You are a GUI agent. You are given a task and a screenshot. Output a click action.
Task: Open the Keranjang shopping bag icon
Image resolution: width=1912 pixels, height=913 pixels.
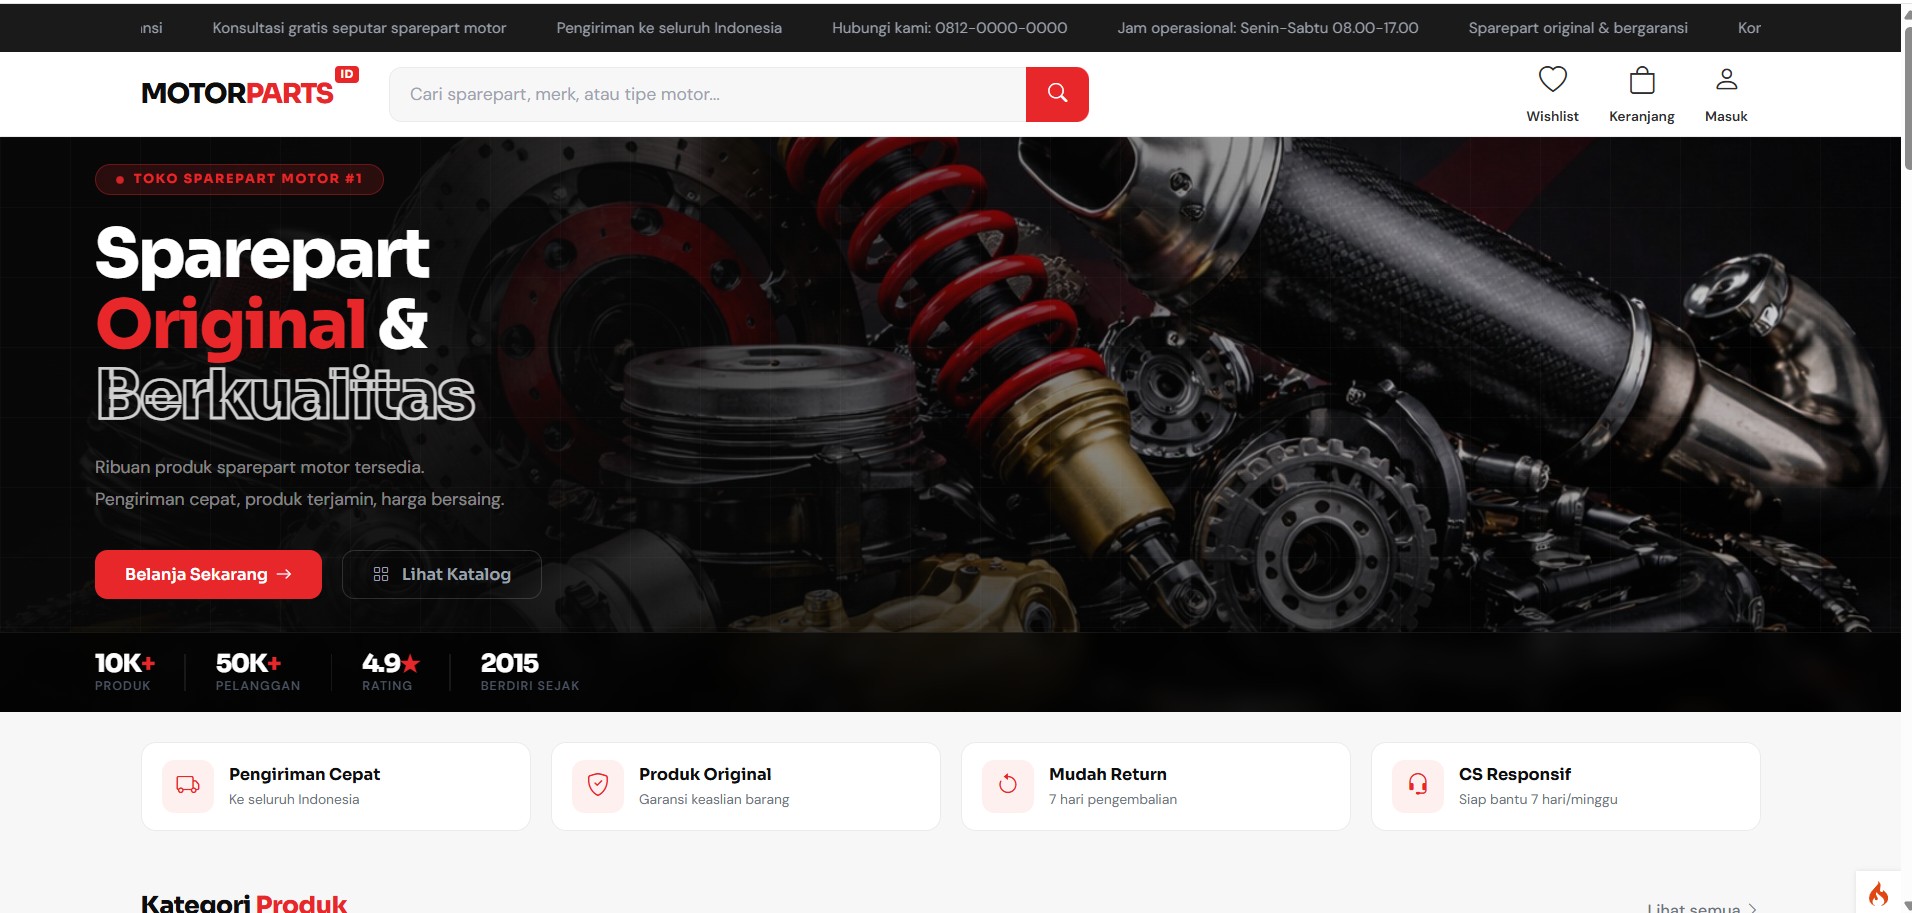point(1642,80)
